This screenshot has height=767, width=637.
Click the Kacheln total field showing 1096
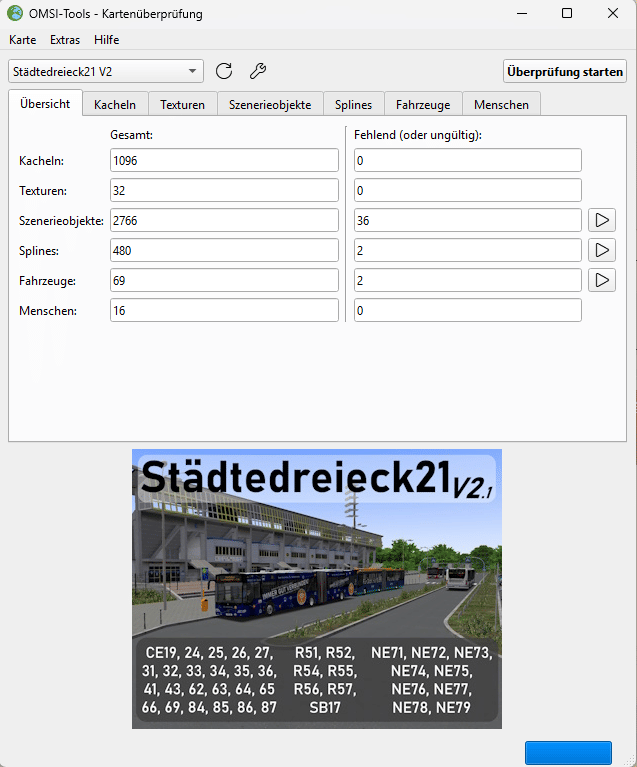click(225, 160)
